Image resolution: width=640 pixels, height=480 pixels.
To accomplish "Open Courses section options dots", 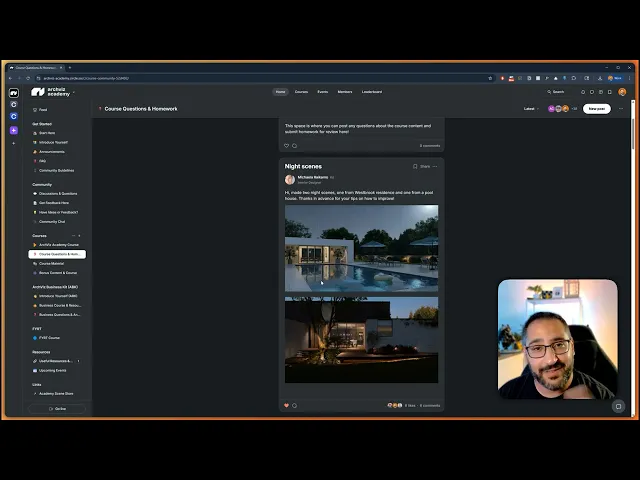I will tap(73, 236).
